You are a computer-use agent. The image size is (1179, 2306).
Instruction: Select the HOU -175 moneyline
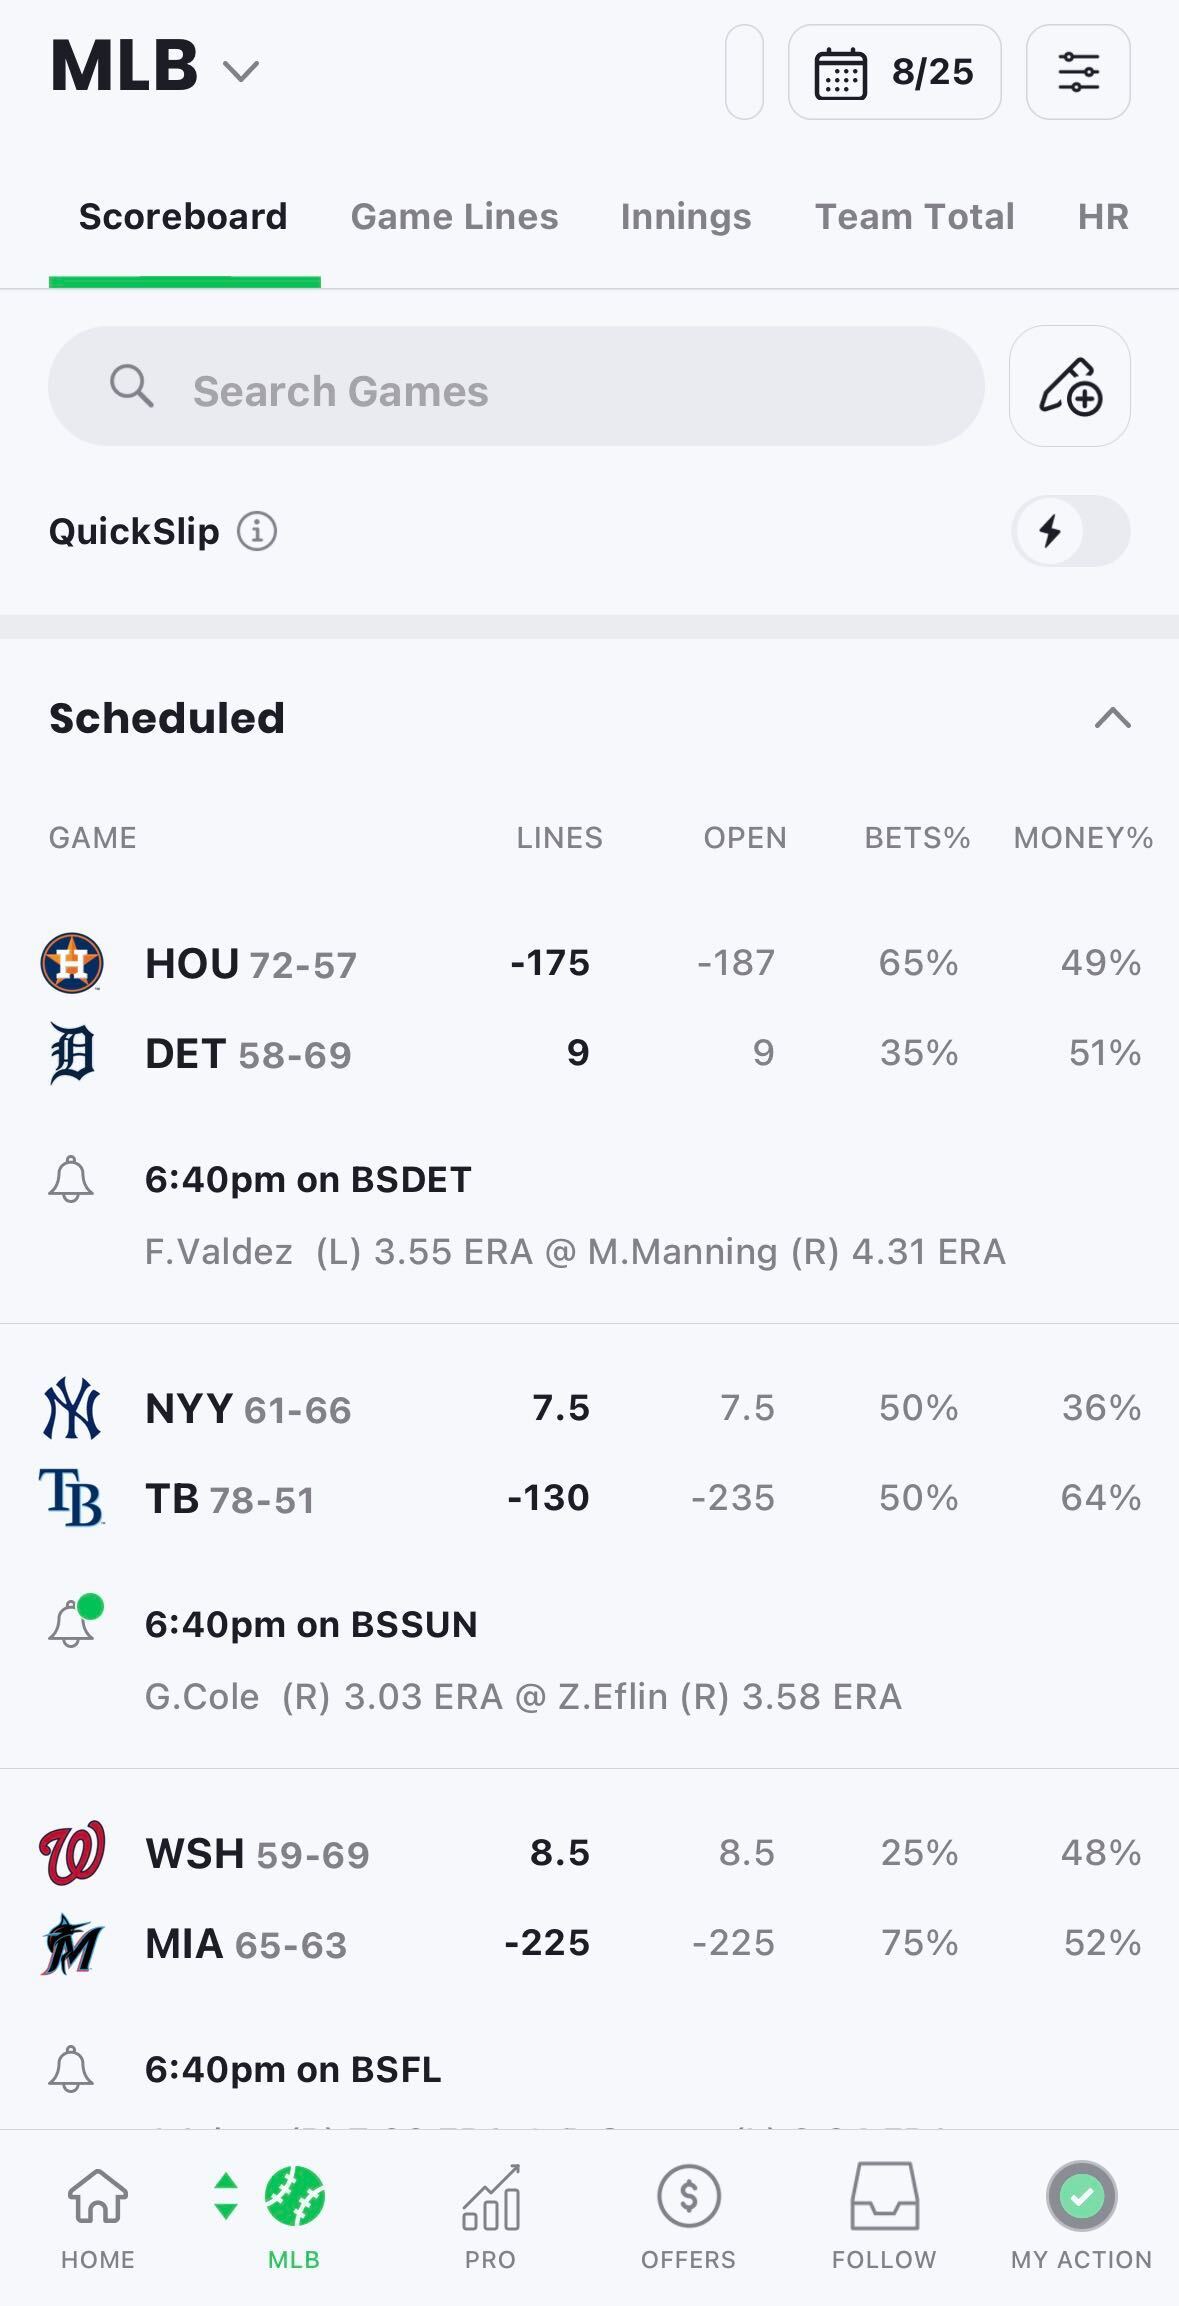coord(550,963)
